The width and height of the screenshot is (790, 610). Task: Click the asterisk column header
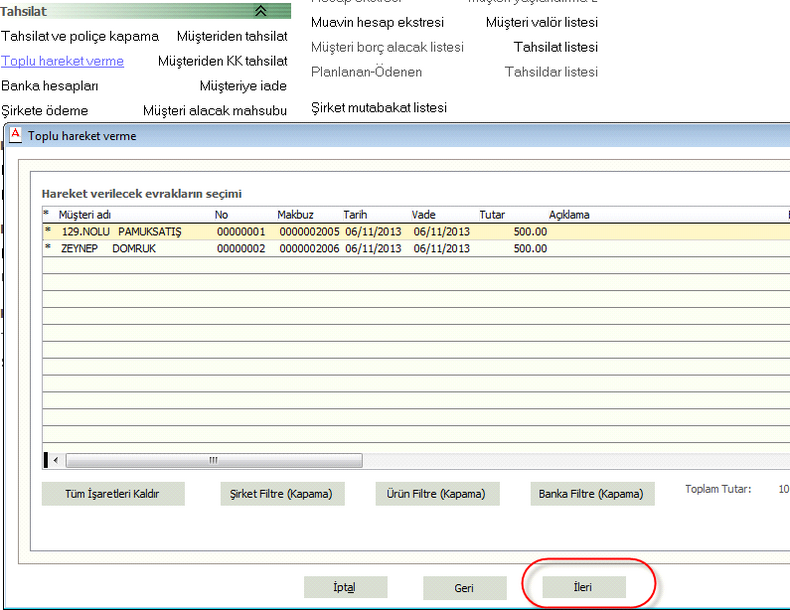pos(47,214)
